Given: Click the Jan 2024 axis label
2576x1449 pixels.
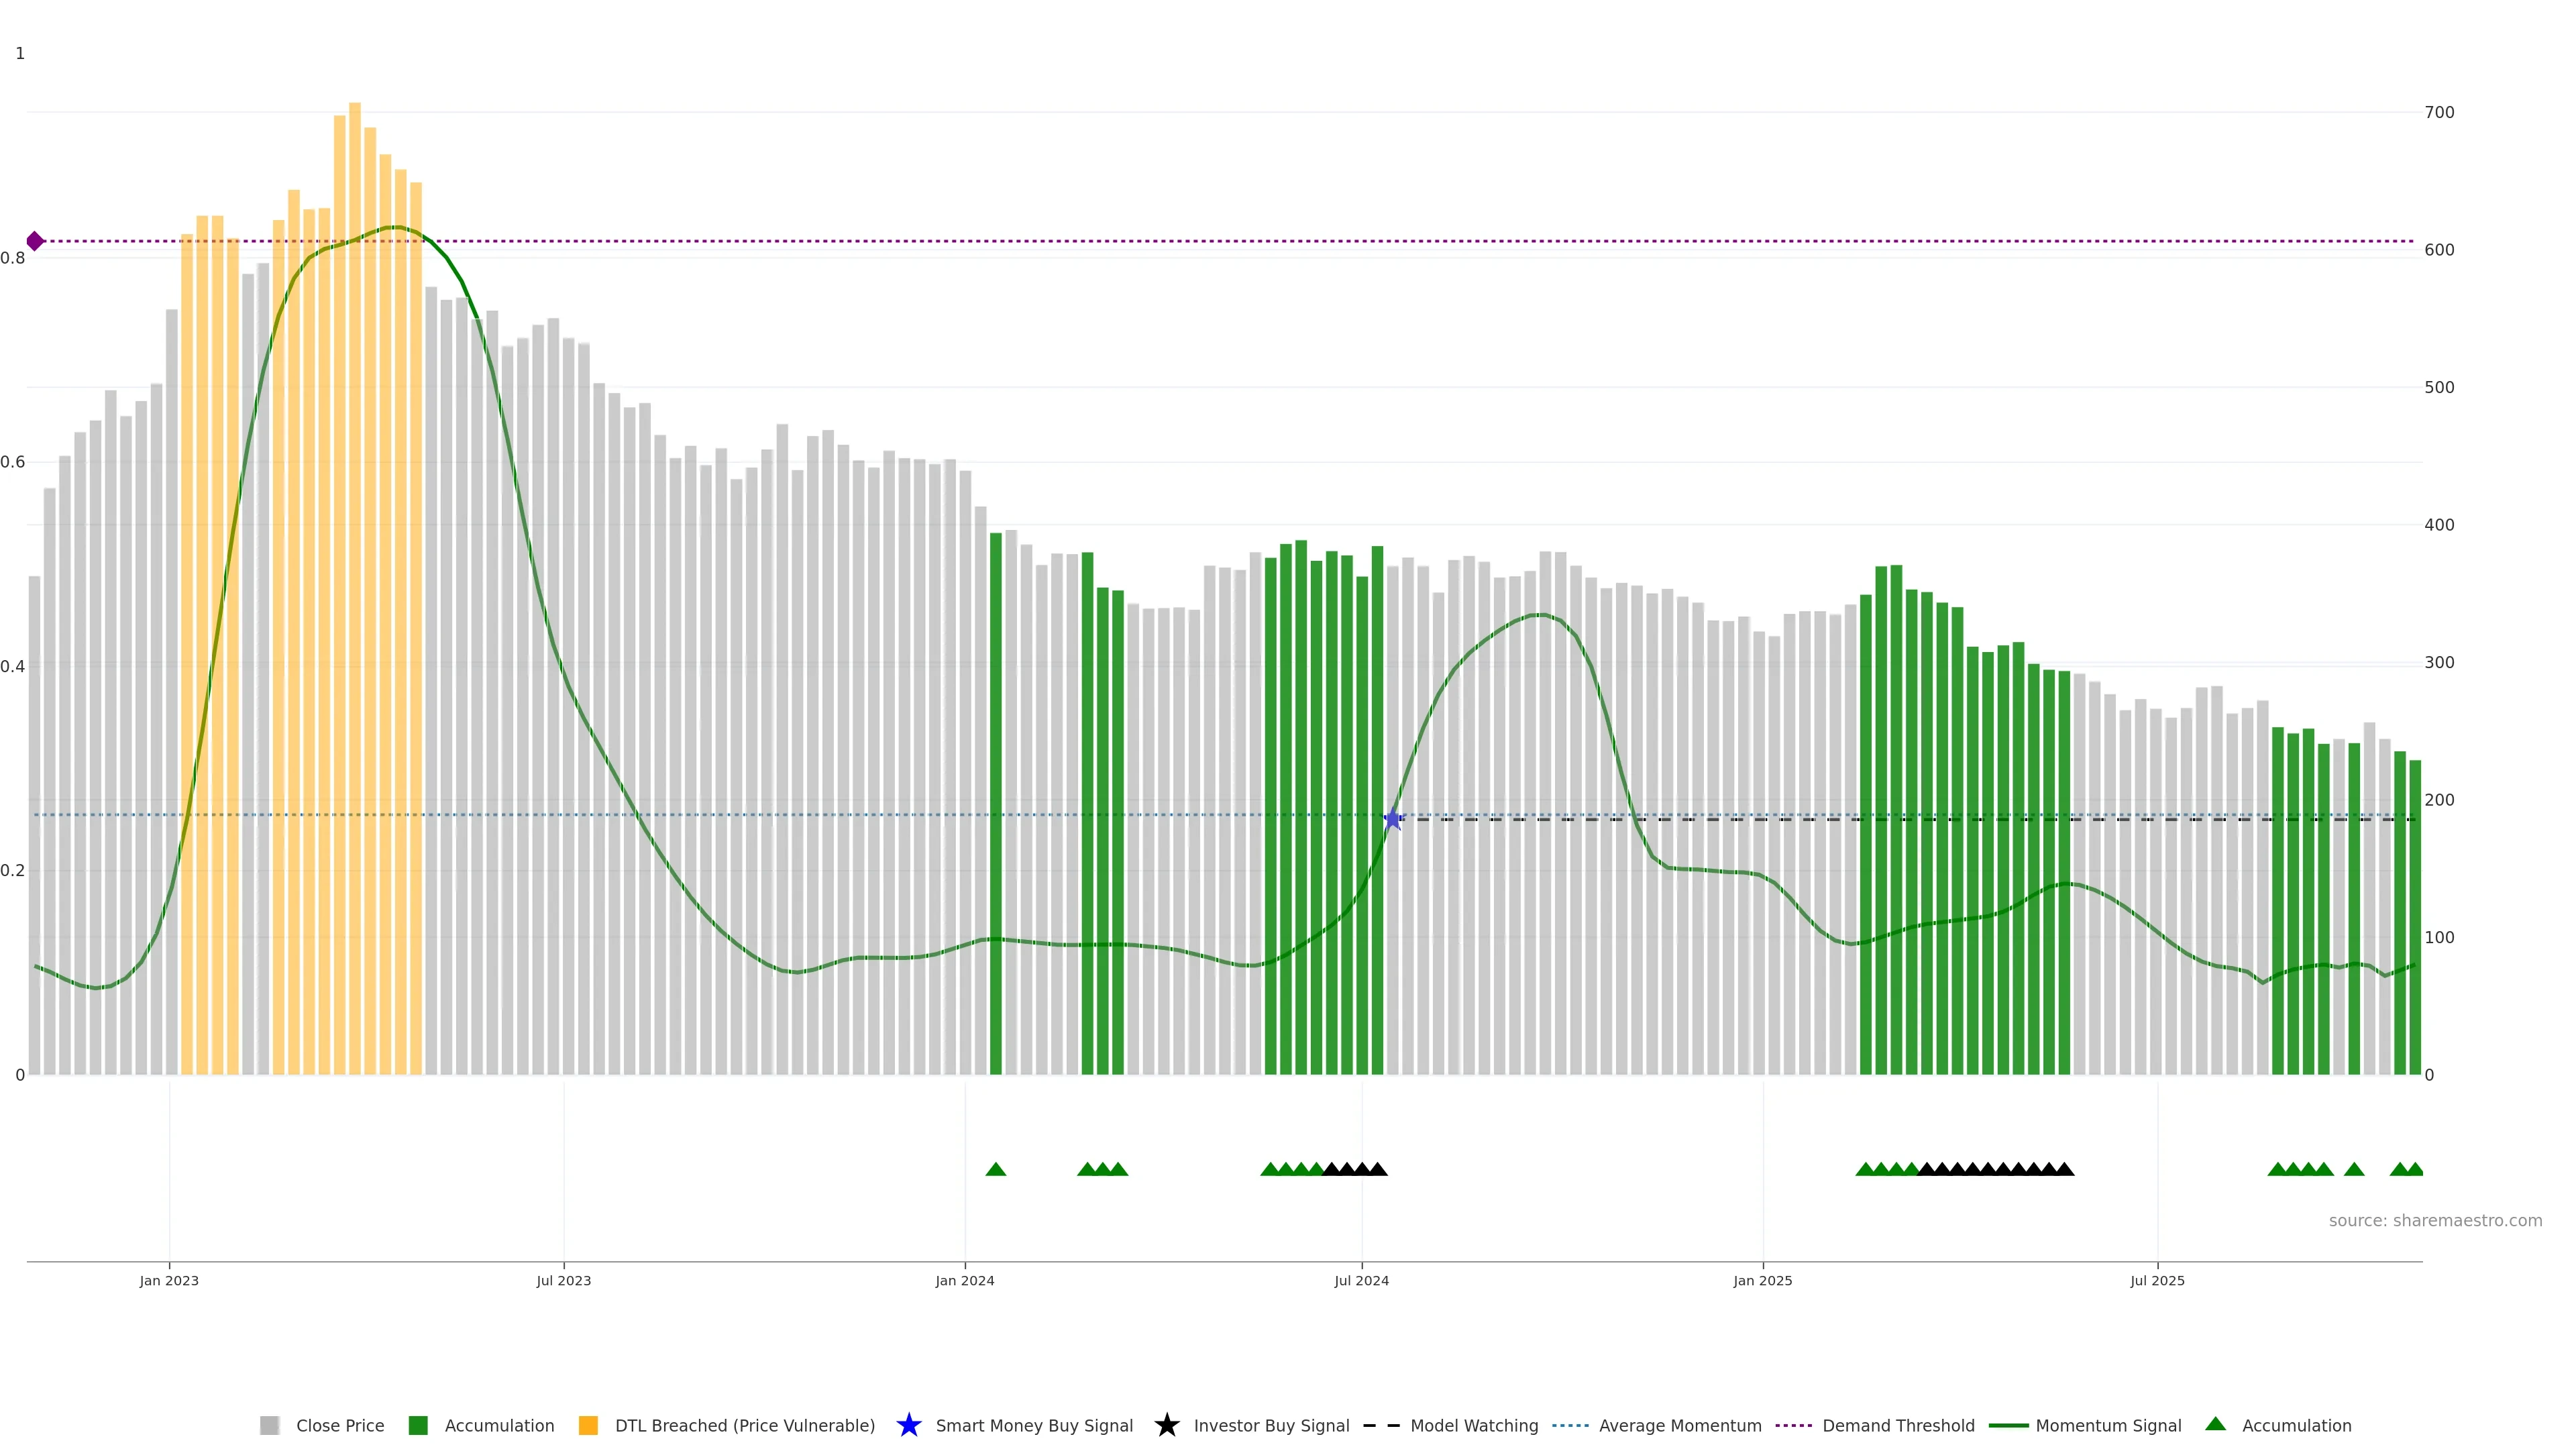Looking at the screenshot, I should (x=964, y=1280).
